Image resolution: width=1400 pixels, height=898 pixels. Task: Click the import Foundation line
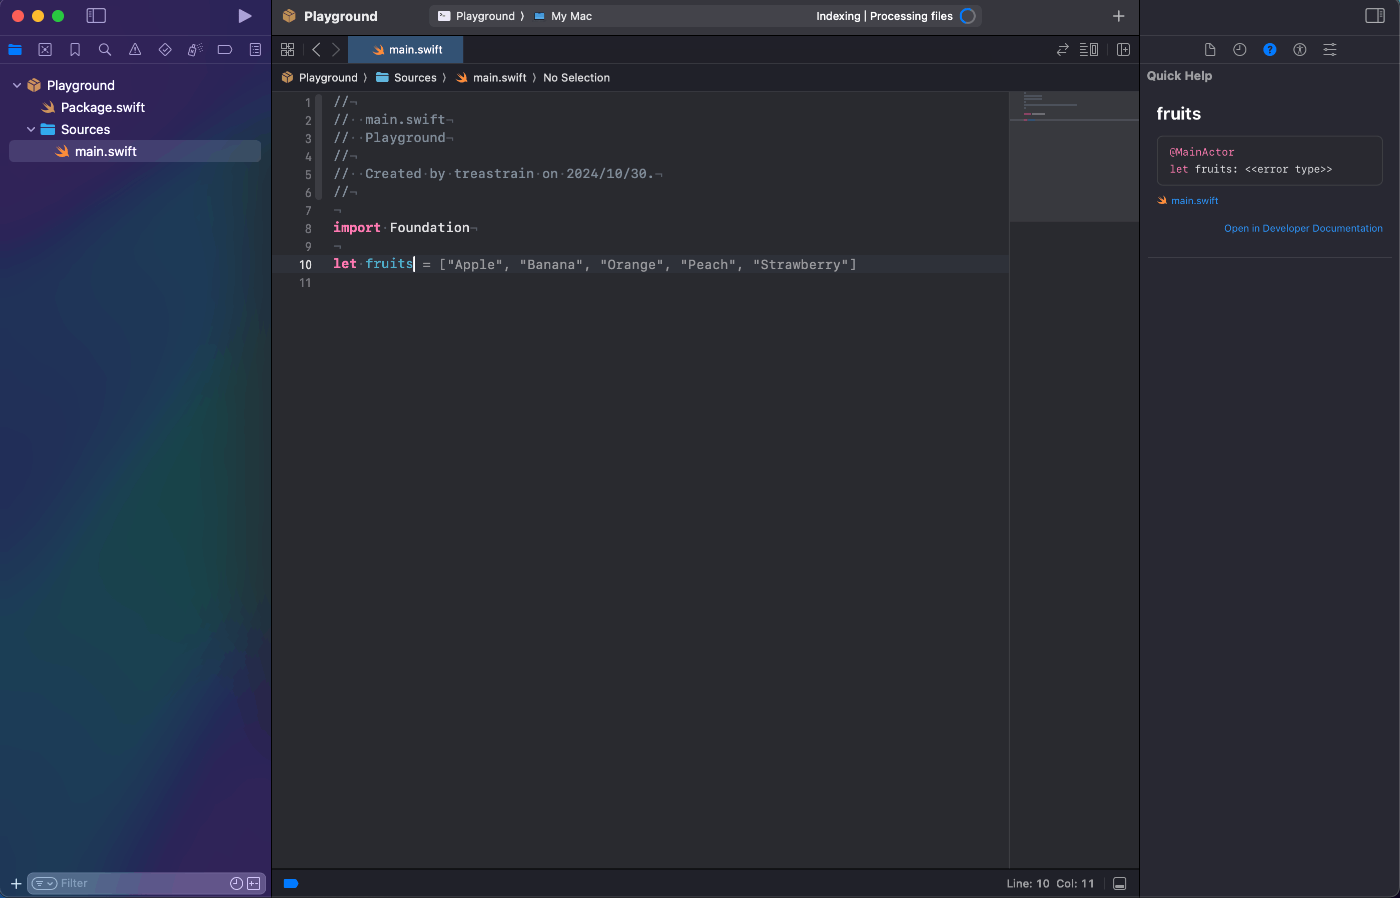pos(401,228)
